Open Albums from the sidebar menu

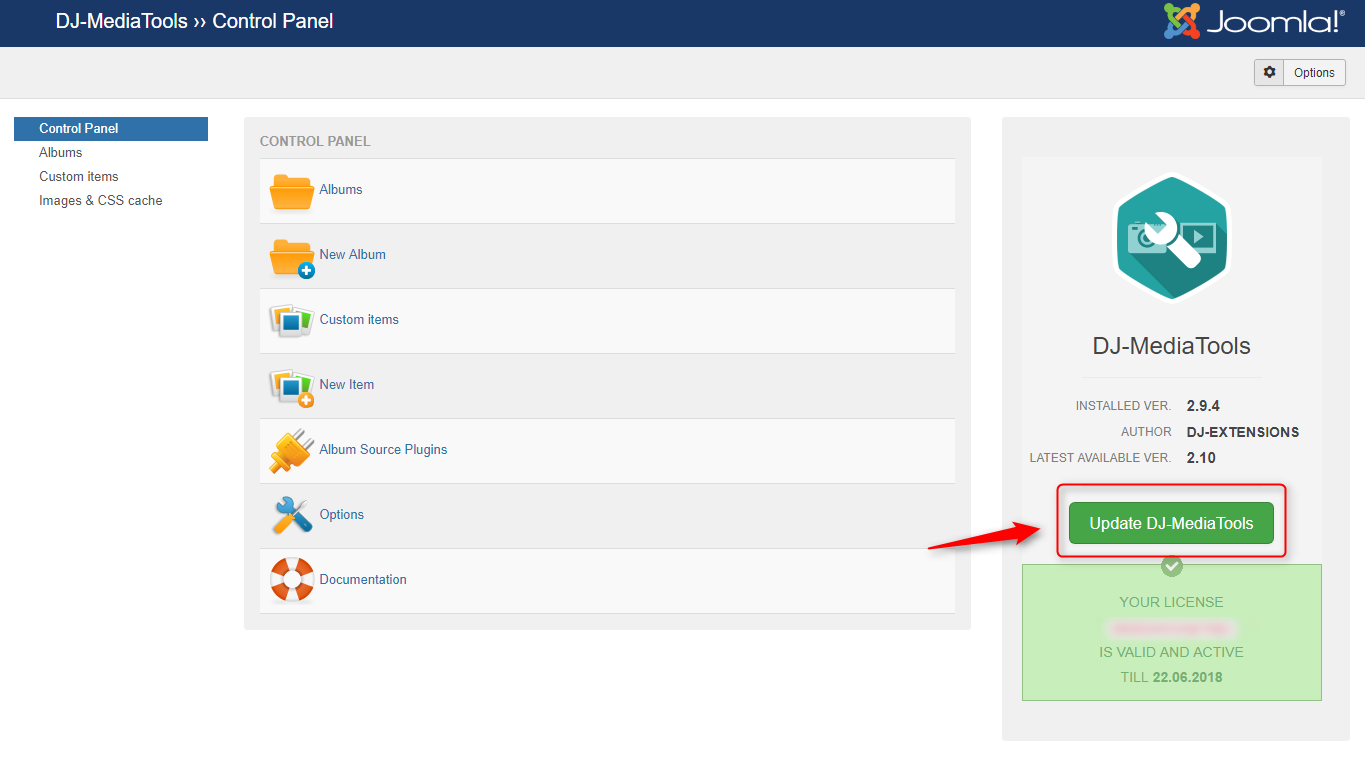click(61, 152)
